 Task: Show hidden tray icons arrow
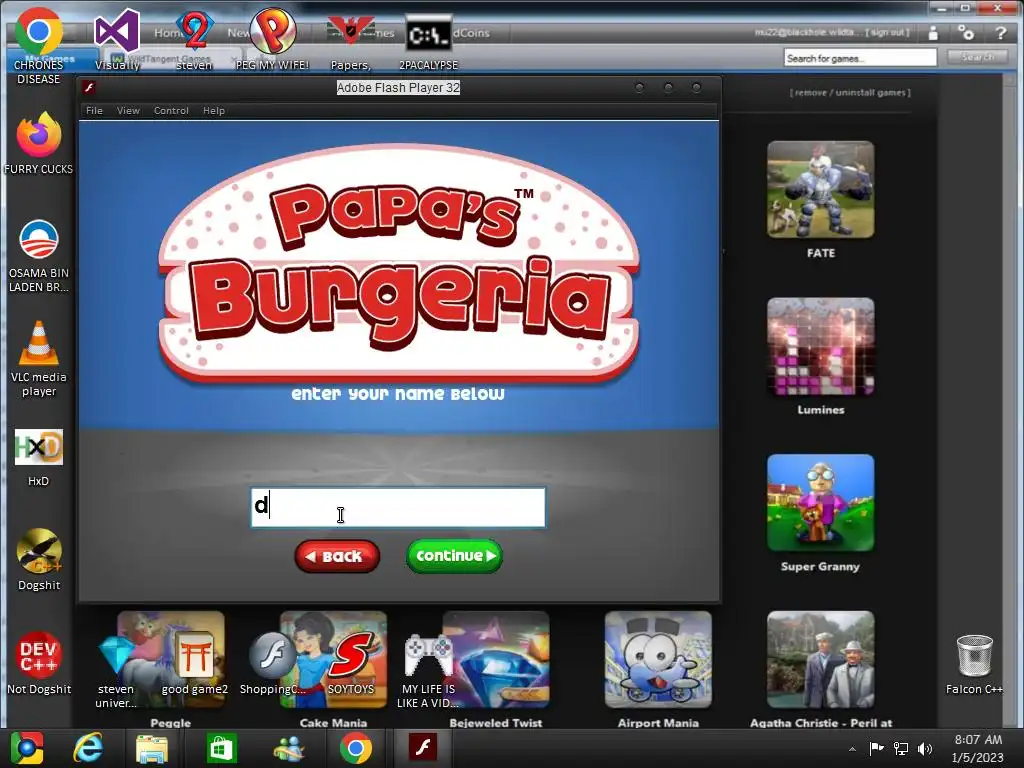click(x=852, y=749)
